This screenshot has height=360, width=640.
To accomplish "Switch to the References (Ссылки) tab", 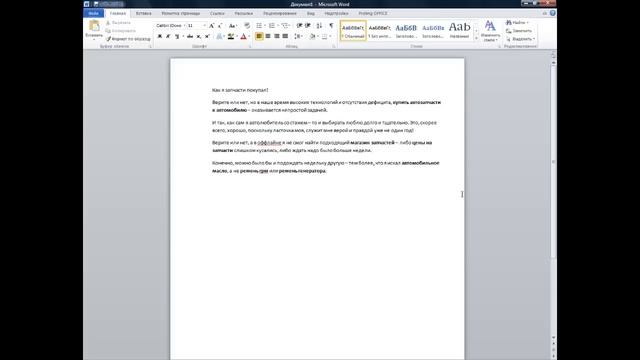I will point(217,13).
